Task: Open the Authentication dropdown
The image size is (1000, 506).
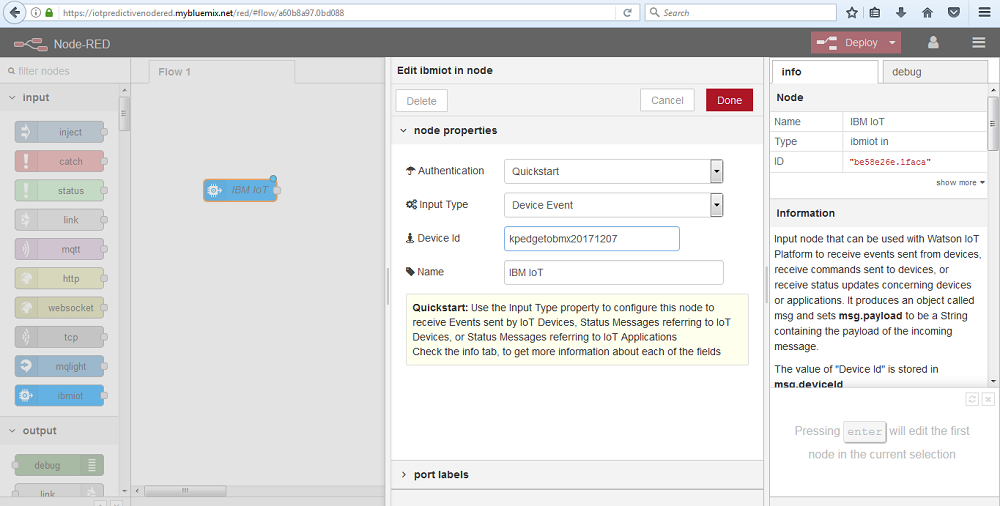Action: (717, 171)
